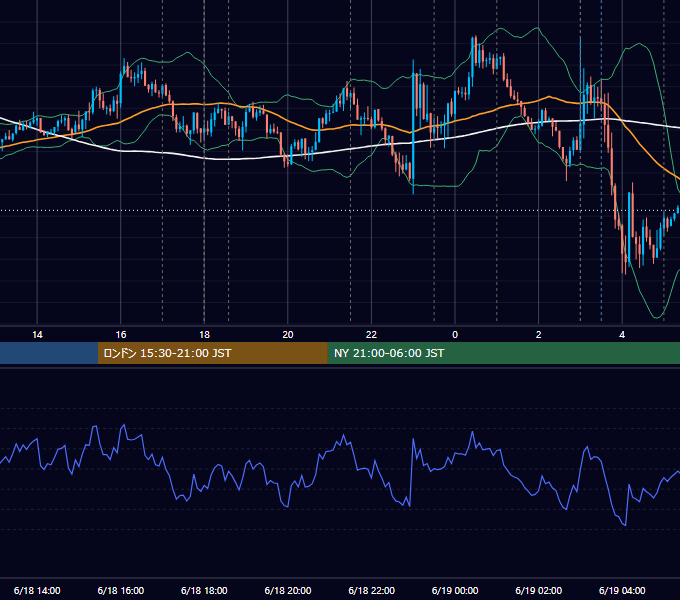Click the blue session bar before ロンドン
This screenshot has width=680, height=600.
click(49, 353)
